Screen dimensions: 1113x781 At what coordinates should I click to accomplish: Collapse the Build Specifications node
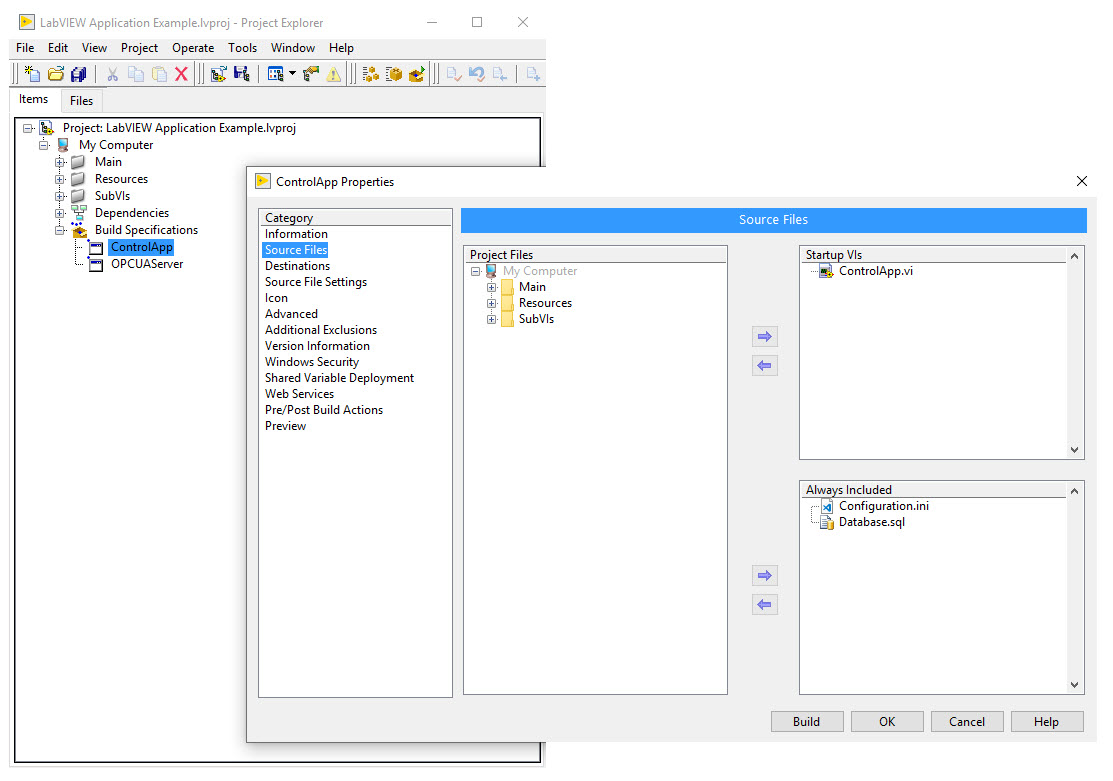60,231
